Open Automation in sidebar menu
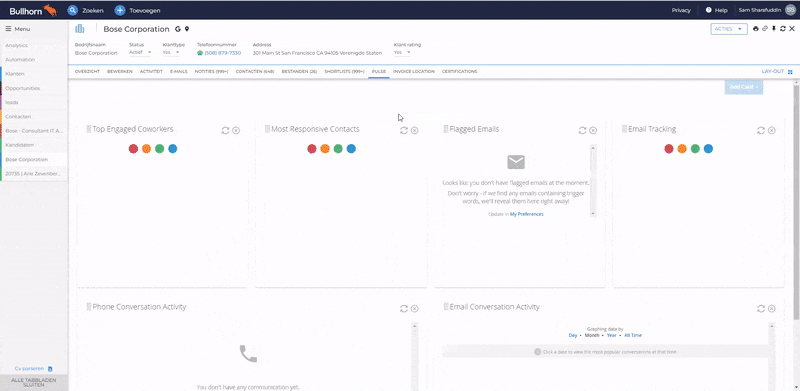Screen dimensions: 800x391 tap(34, 60)
